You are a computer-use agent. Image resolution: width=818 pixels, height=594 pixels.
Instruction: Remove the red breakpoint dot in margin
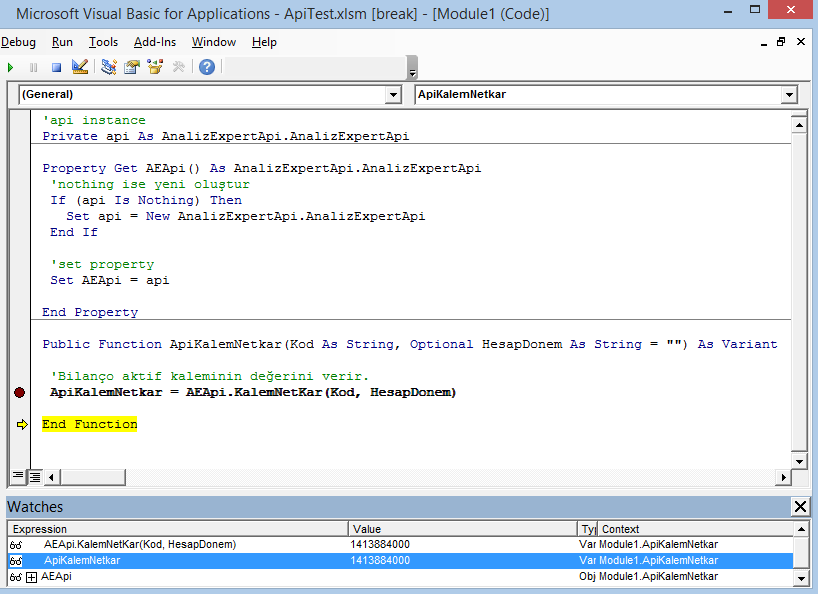coord(19,393)
